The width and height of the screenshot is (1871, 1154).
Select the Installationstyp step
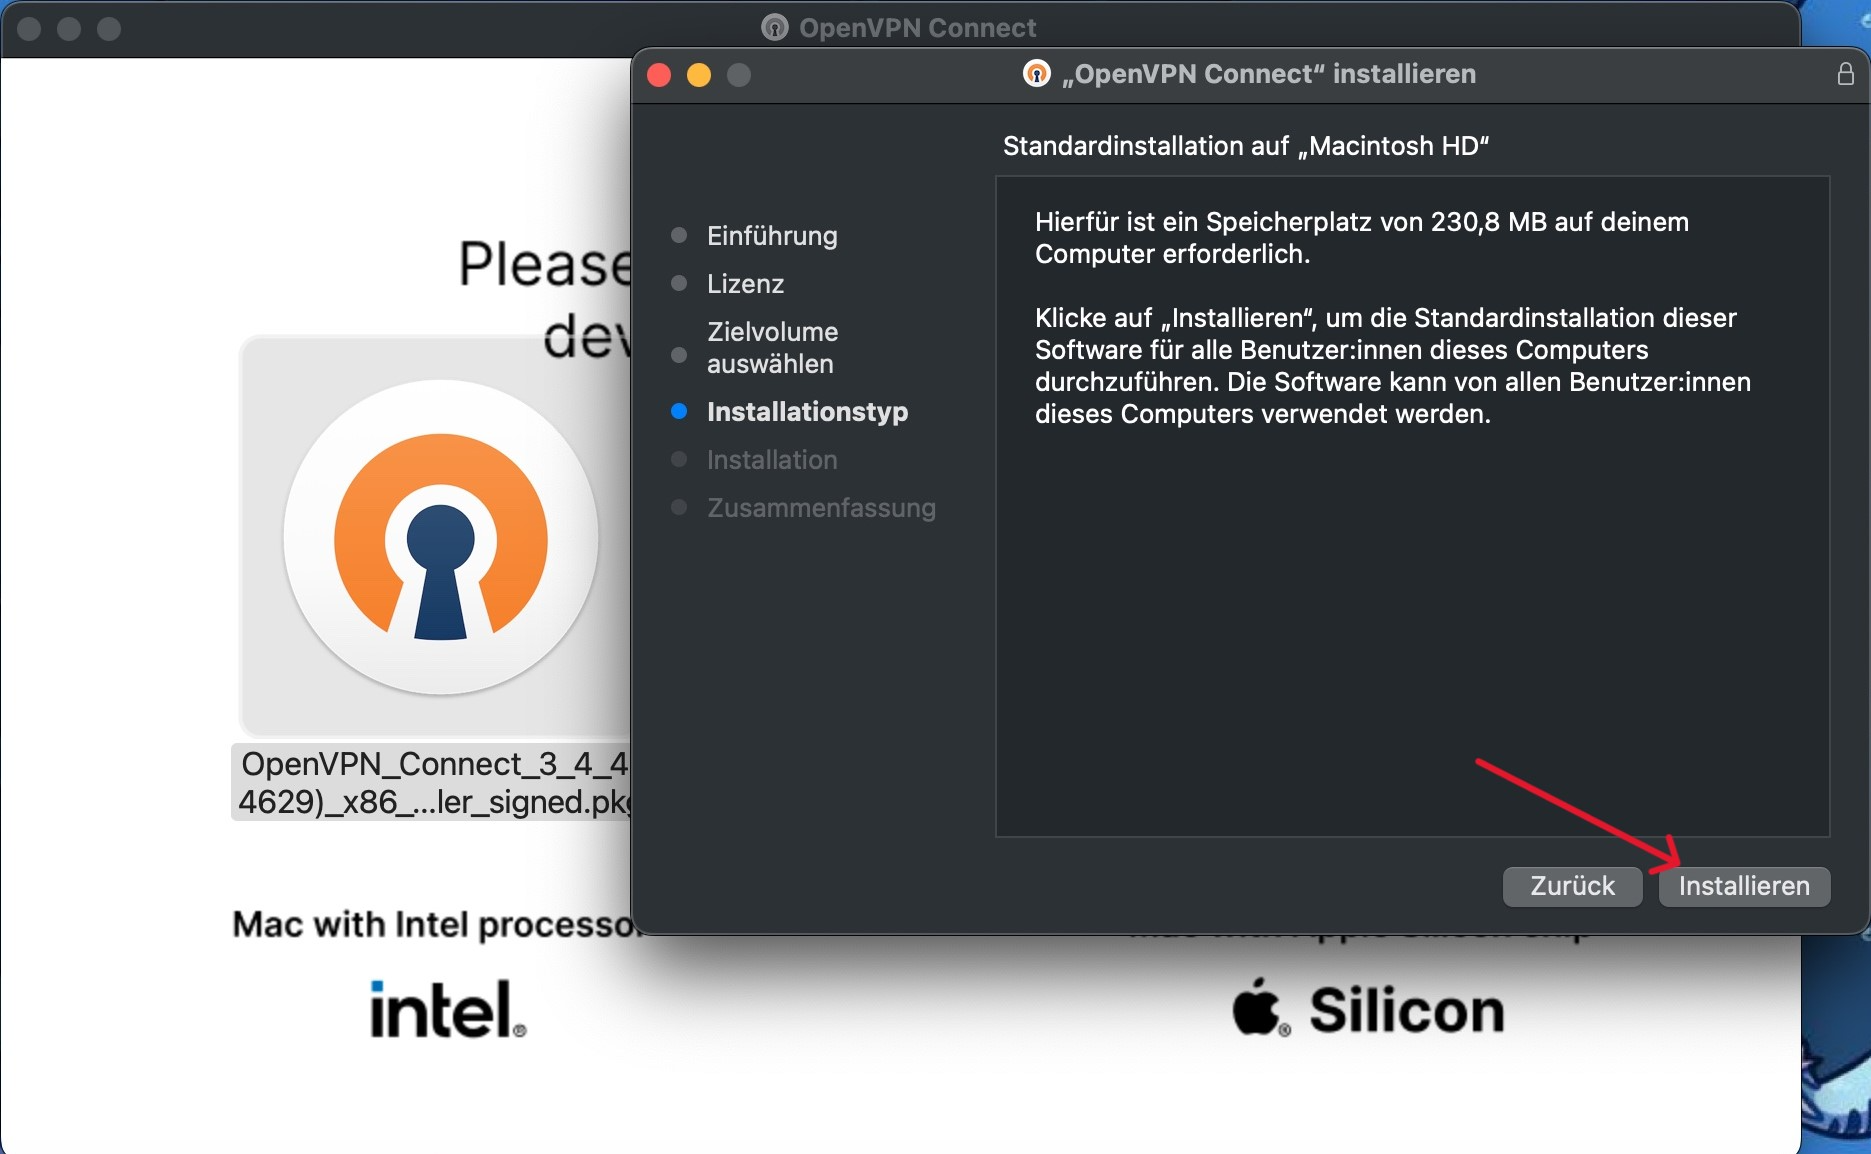pyautogui.click(x=807, y=412)
